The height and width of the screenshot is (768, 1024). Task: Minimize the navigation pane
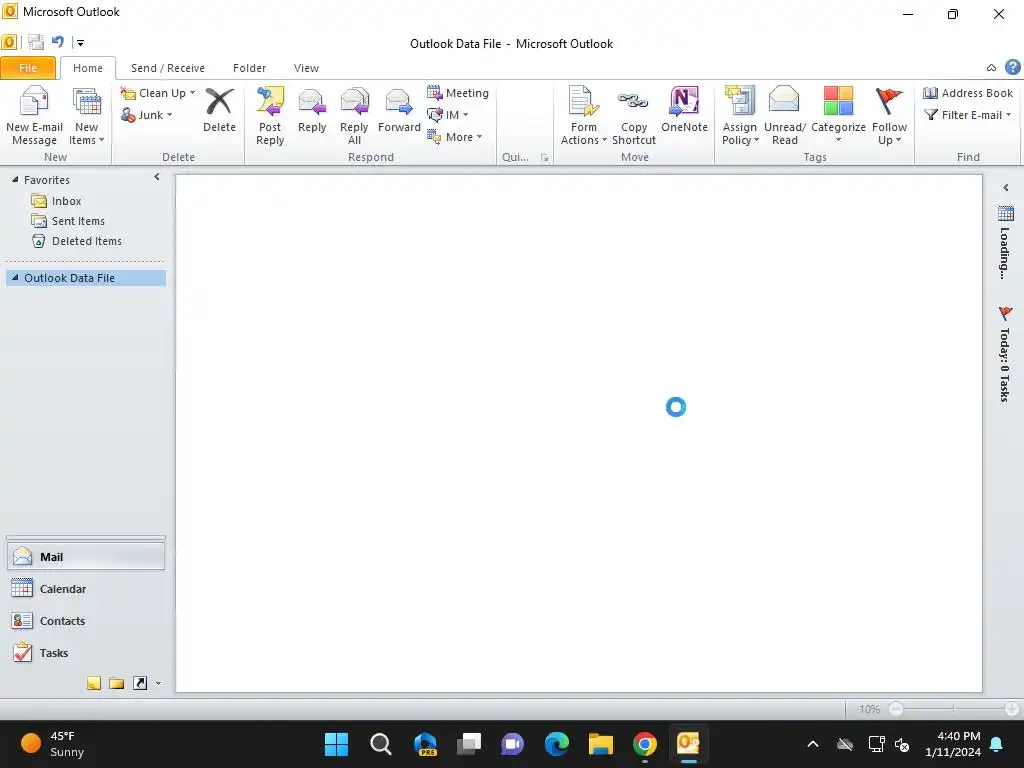click(157, 177)
